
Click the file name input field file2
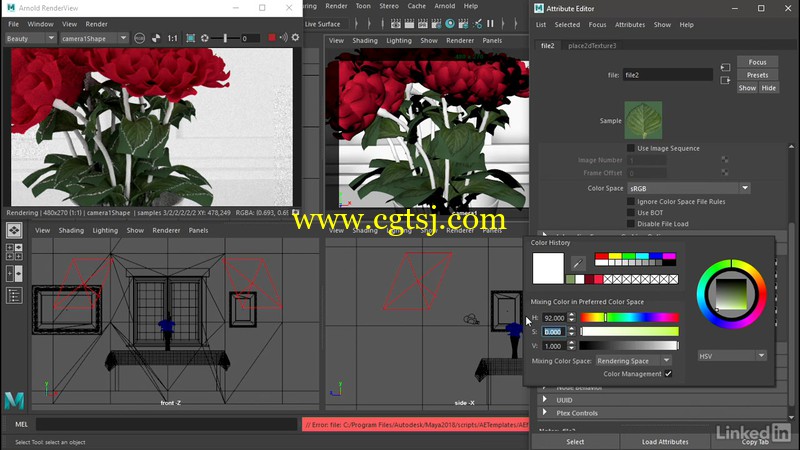pos(667,75)
